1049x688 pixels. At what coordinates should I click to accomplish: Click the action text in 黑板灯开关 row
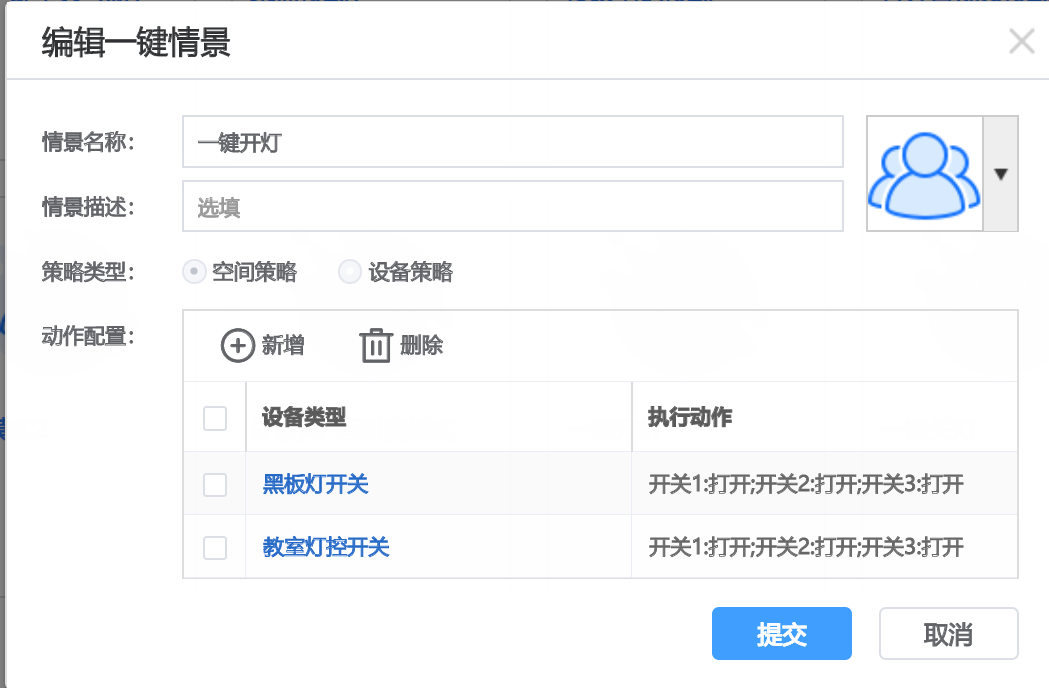[x=806, y=485]
